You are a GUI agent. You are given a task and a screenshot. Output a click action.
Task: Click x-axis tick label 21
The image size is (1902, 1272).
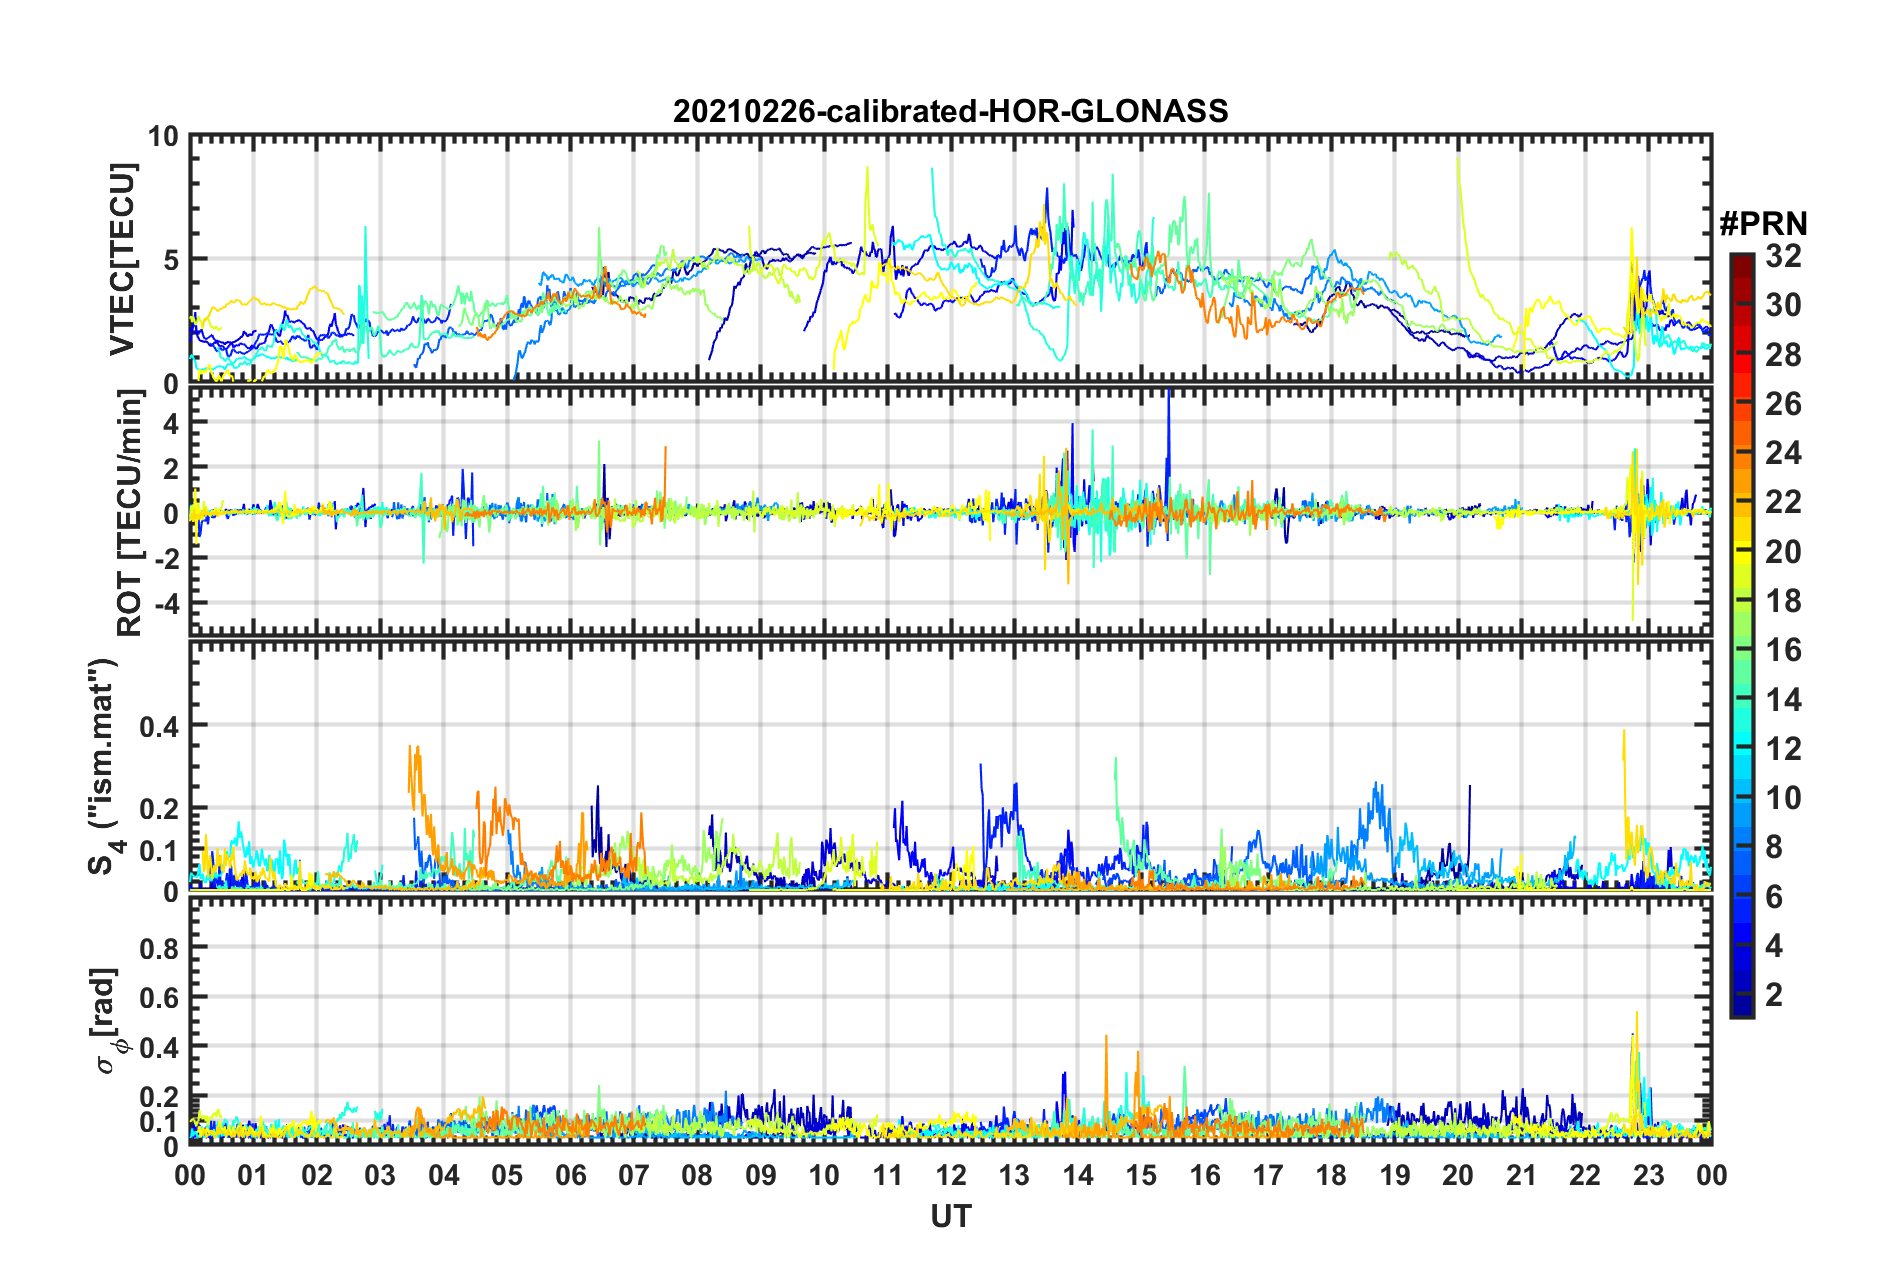point(1521,1175)
